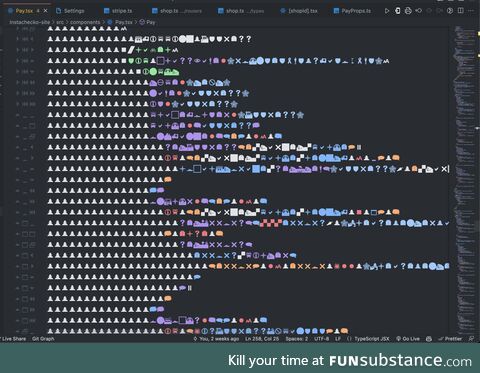Viewport: 480px width, 373px height.
Task: Click the toolbar icon left of Split Editor
Action: (450, 11)
